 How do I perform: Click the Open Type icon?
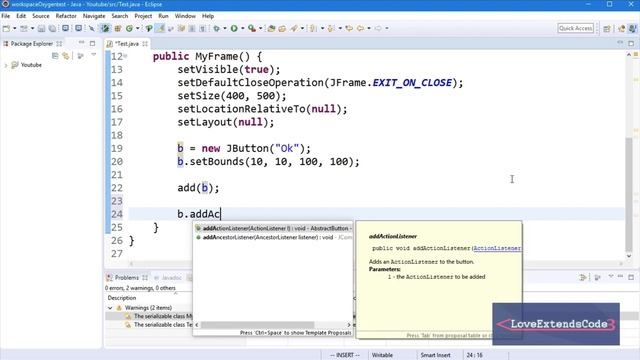pos(271,28)
